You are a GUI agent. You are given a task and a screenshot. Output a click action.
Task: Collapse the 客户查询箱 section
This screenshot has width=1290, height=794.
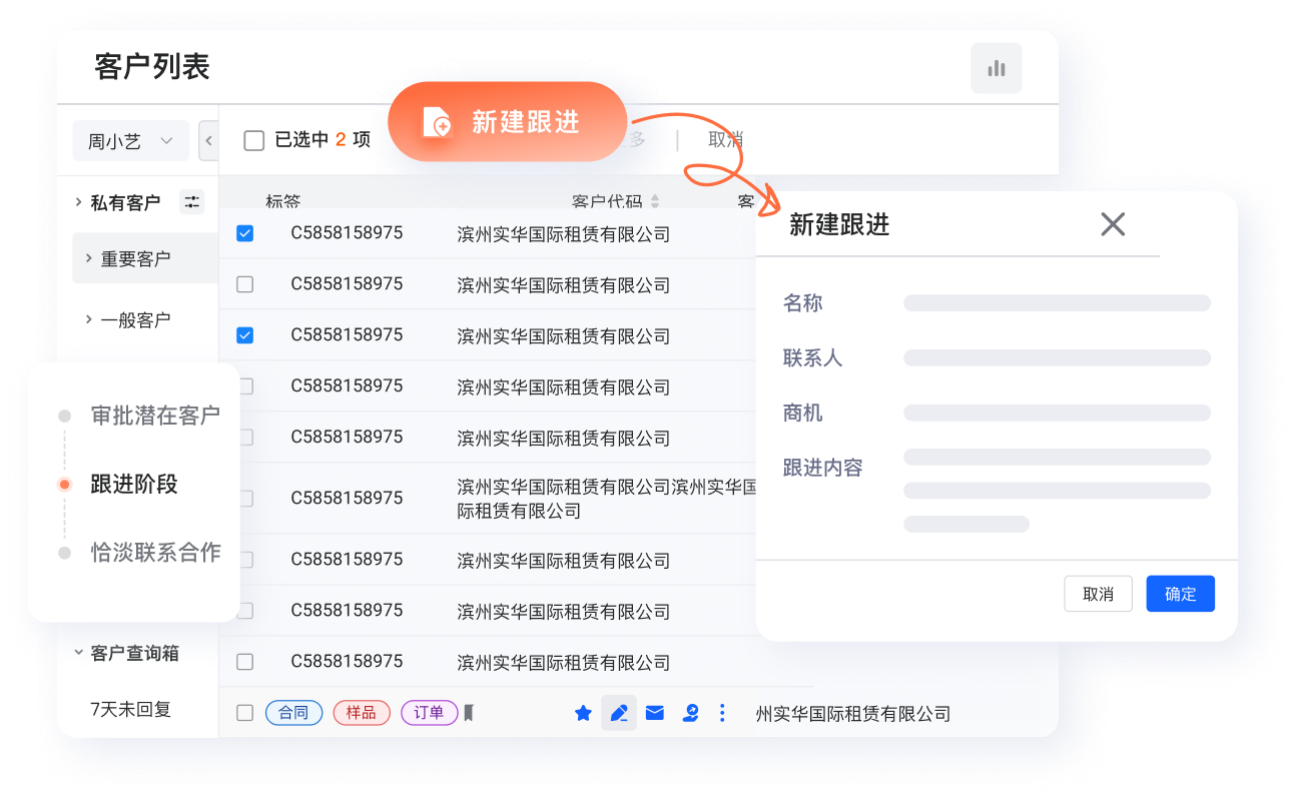[x=78, y=653]
